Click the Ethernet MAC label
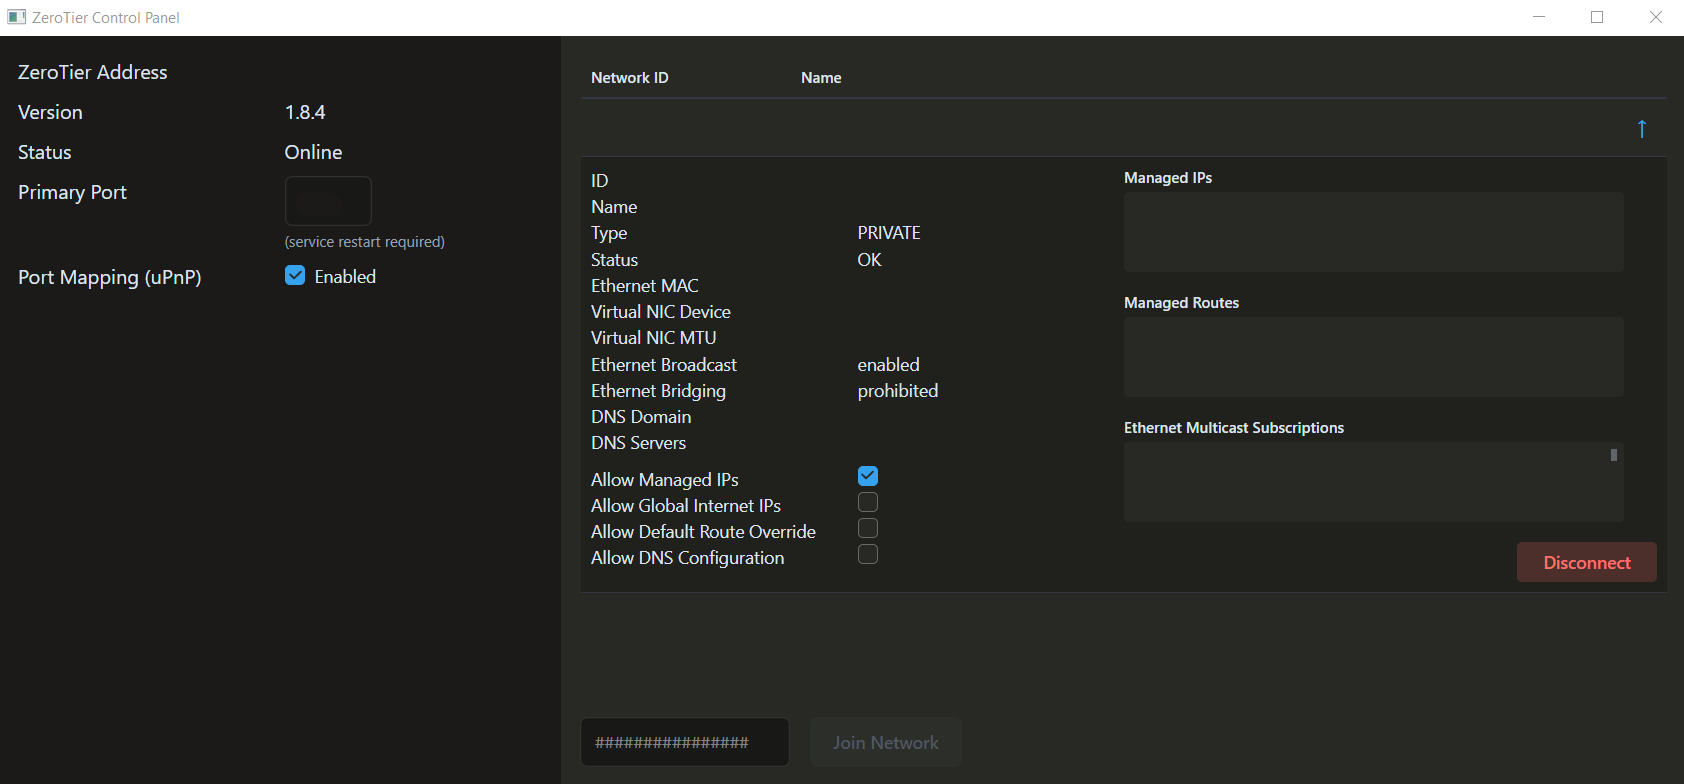 pos(645,286)
